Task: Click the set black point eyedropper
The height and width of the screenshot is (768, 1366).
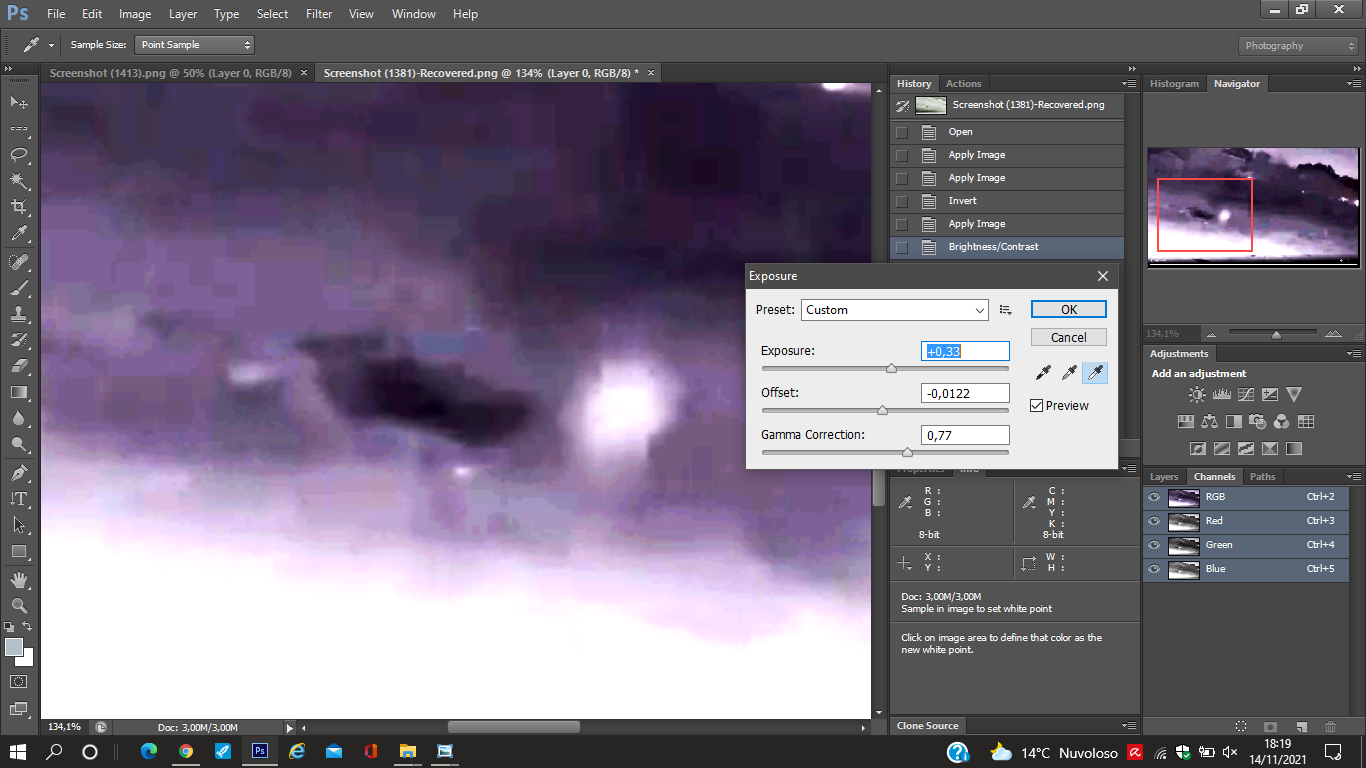Action: click(1043, 373)
